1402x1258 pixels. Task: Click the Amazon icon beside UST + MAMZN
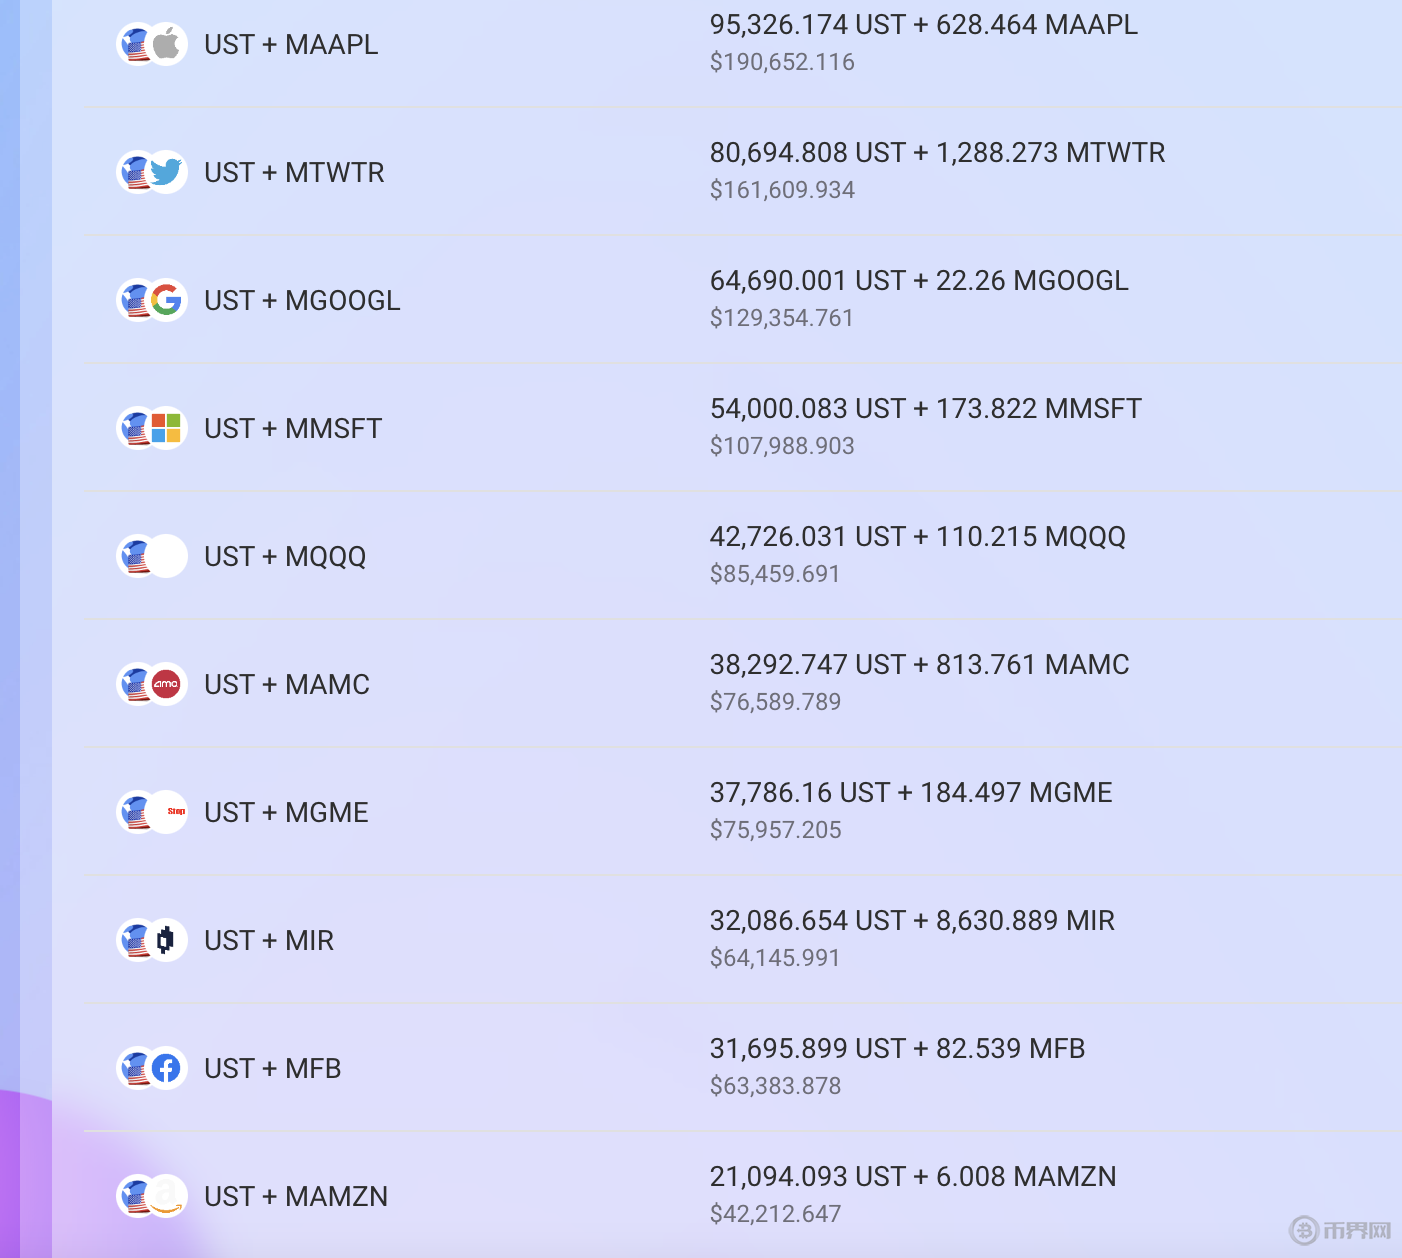[x=167, y=1196]
